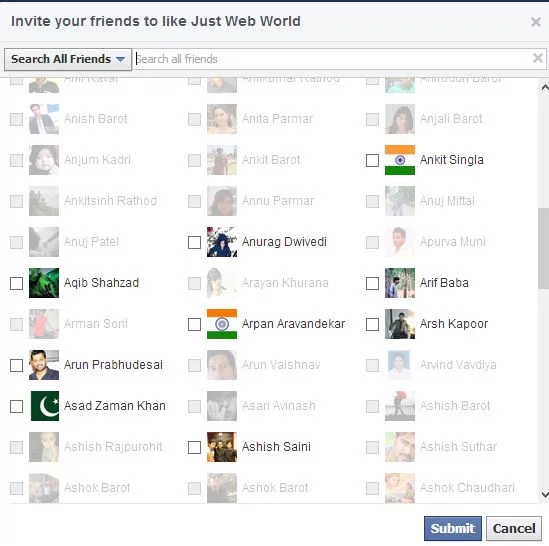This screenshot has width=549, height=546.
Task: Click the greyed-out name Ankit Barot
Action: point(271,160)
